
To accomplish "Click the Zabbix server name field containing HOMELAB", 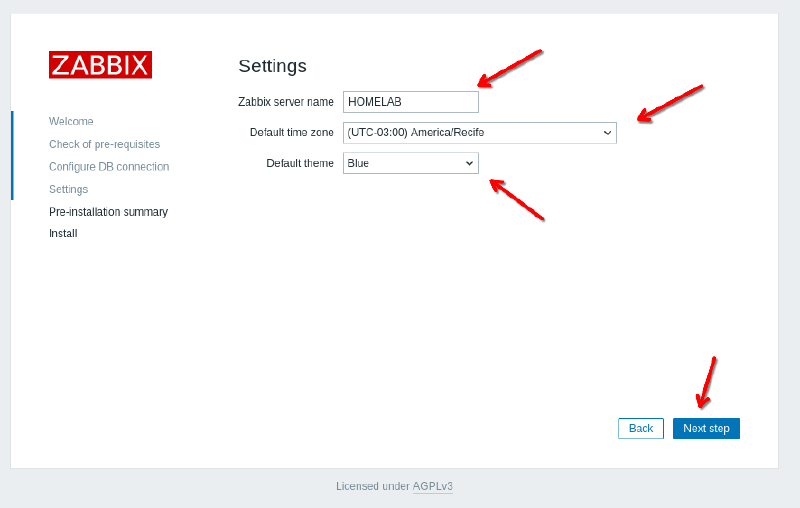I will pos(410,102).
